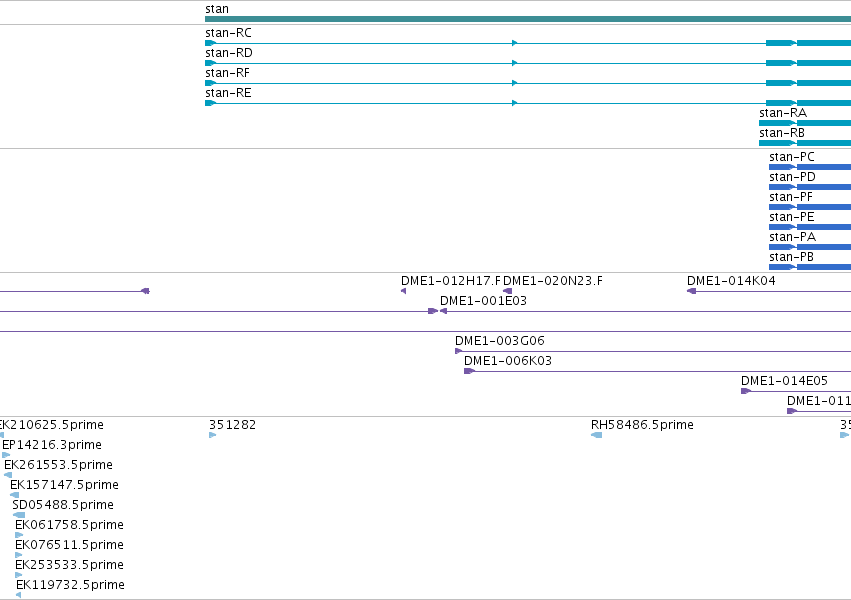
Task: Click the EK253533.5prime EST label
Action: [x=69, y=565]
